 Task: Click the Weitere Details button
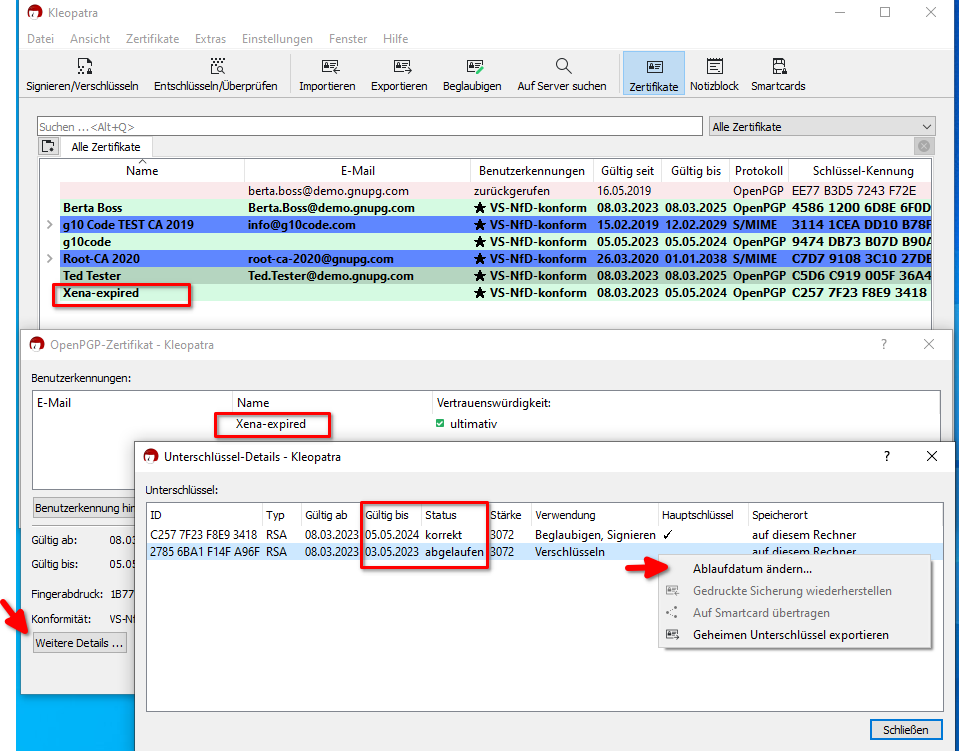[x=80, y=643]
